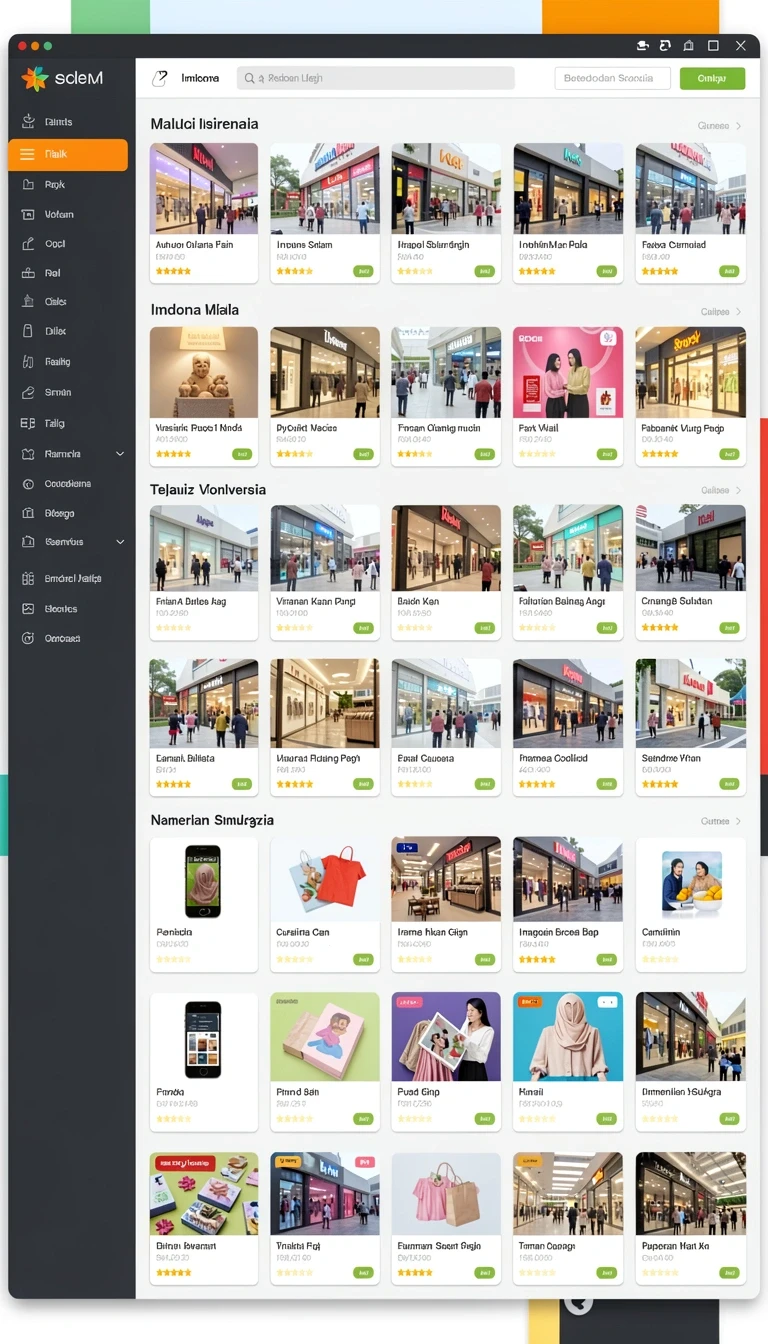
Task: Rate Auhuoi Oilaria Fain using its stars
Action: [173, 271]
